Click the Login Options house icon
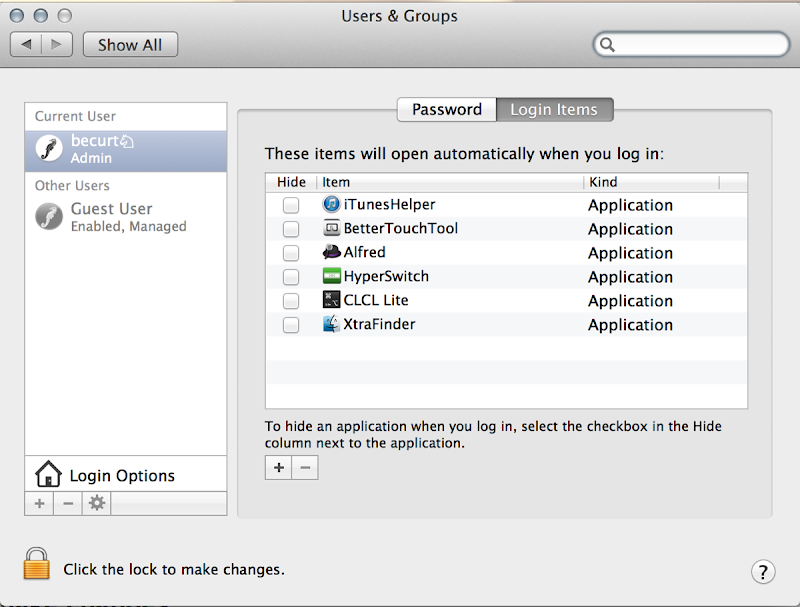 tap(48, 474)
